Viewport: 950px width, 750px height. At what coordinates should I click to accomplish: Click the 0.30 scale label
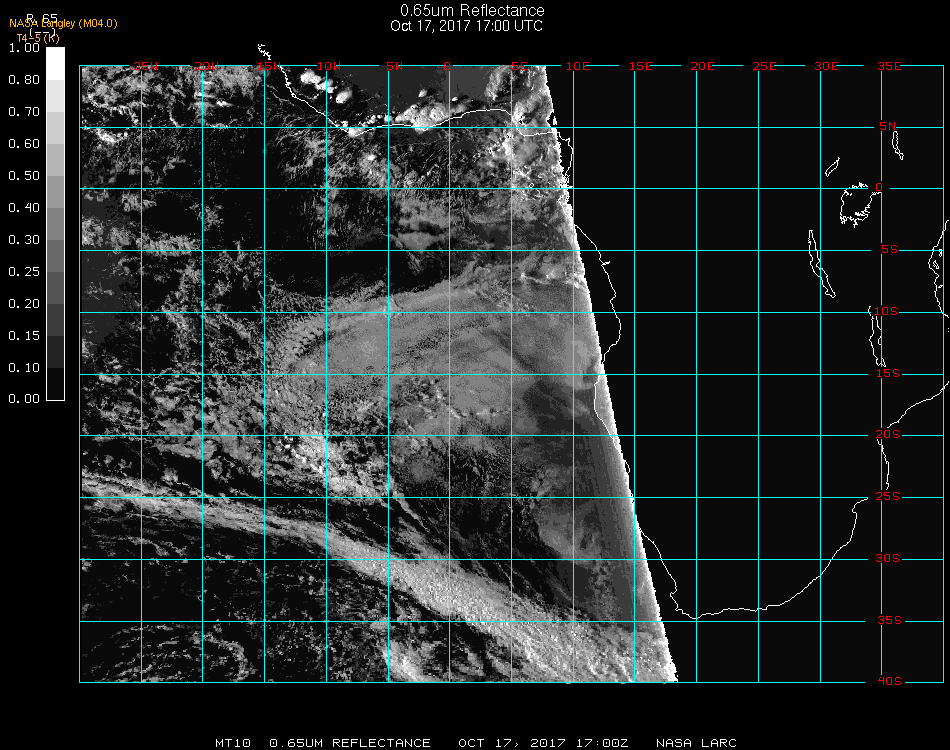pyautogui.click(x=24, y=240)
